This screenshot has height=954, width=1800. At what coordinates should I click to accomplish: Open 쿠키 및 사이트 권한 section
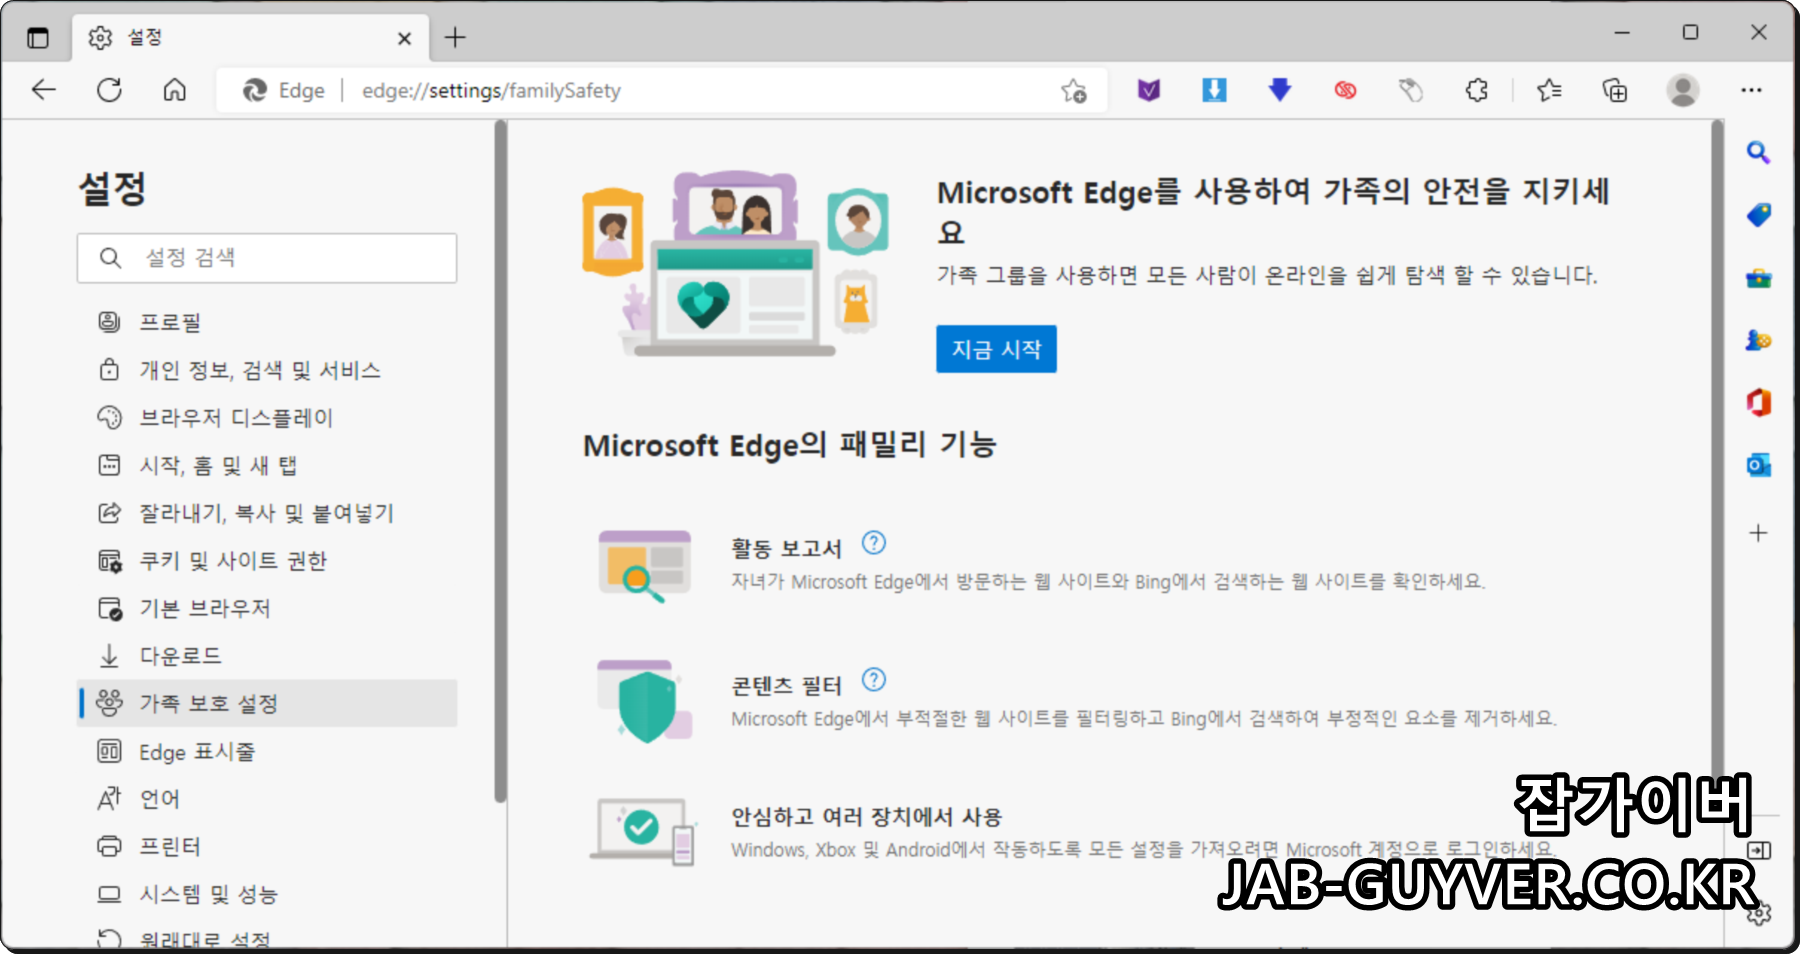[x=267, y=560]
